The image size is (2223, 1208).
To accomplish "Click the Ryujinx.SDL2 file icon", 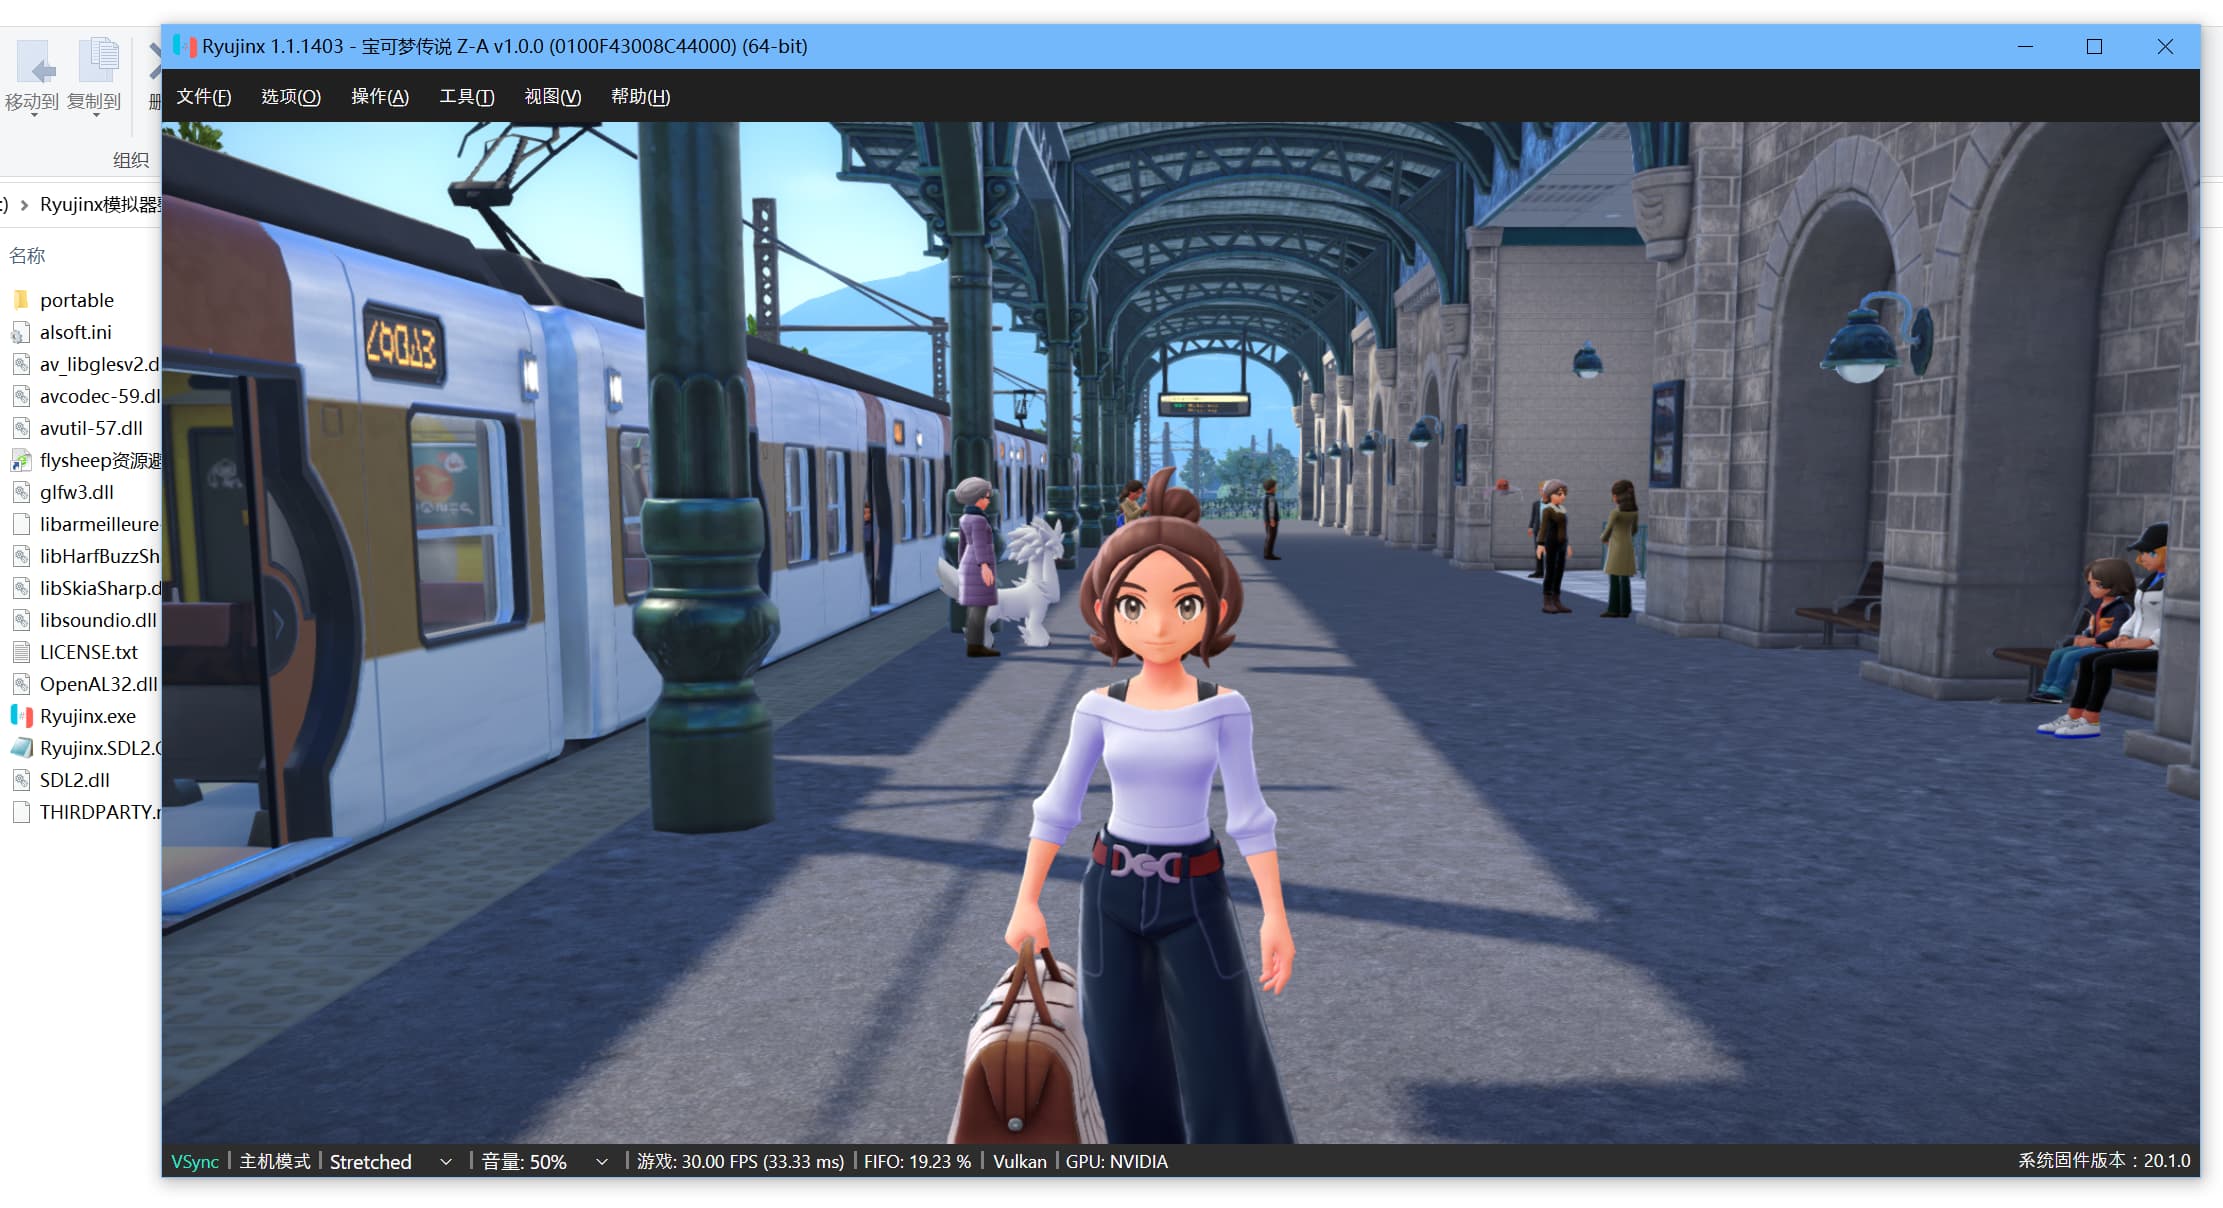I will [21, 748].
